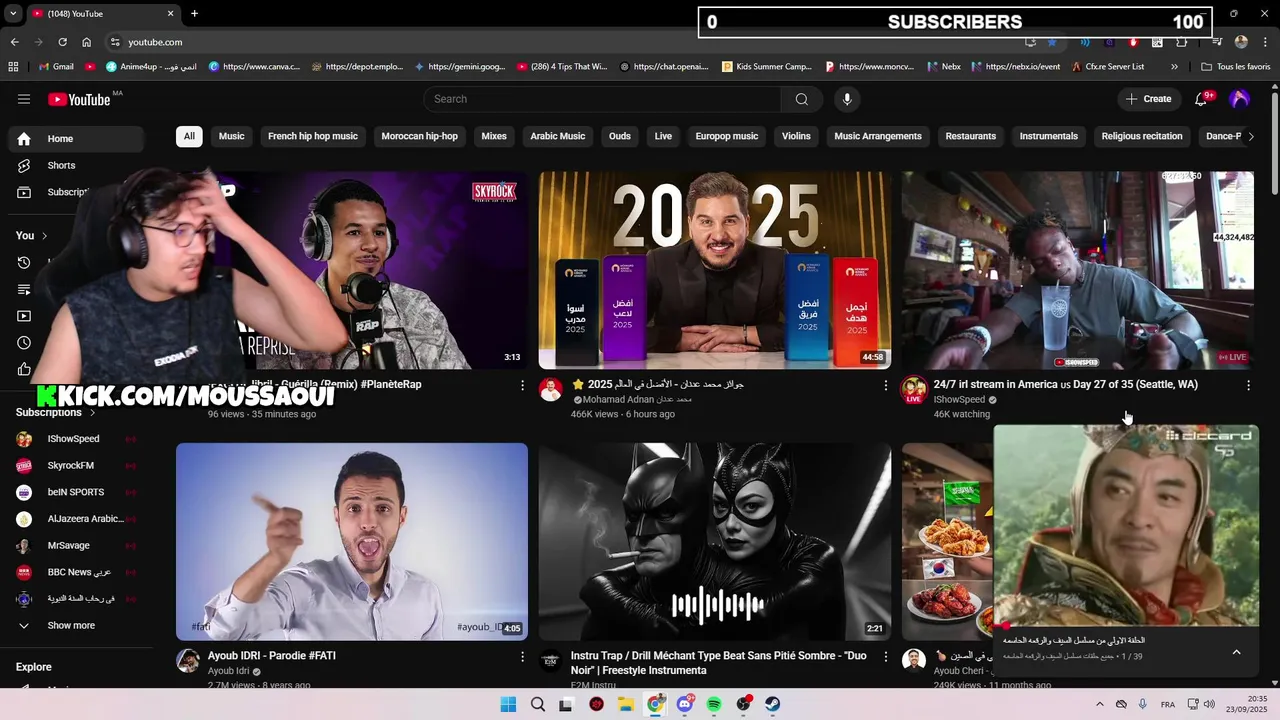
Task: Click IShowSpeed channel avatar under video
Action: tap(914, 389)
